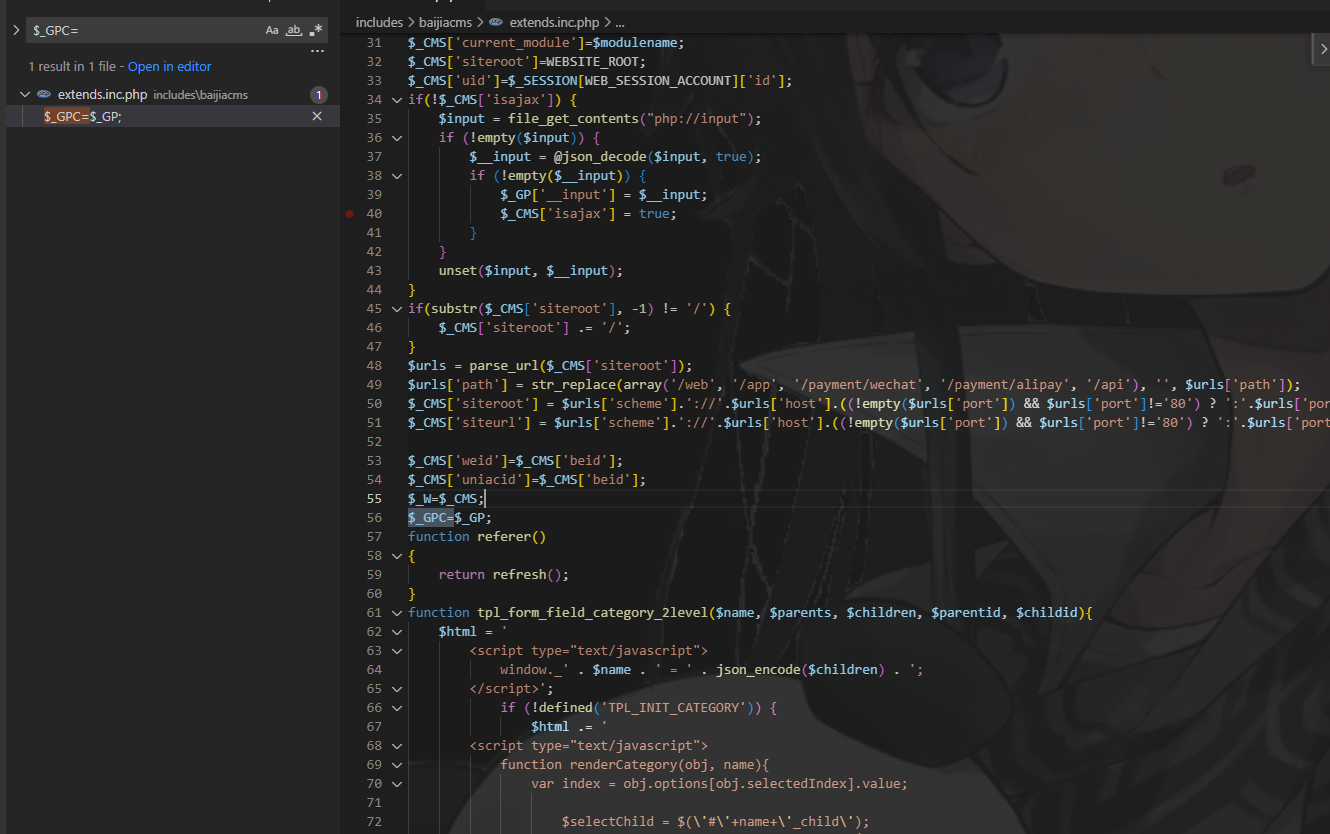The image size is (1330, 834).
Task: Open the includes breadcrumb
Action: pos(380,22)
